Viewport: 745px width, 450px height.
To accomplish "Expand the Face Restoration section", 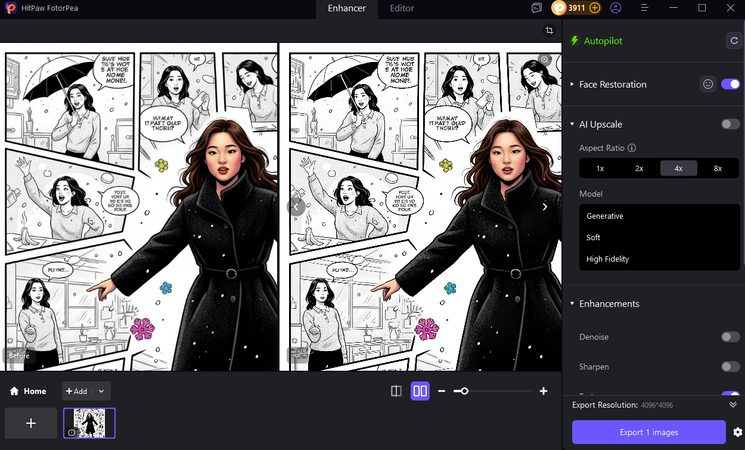I will [x=572, y=85].
